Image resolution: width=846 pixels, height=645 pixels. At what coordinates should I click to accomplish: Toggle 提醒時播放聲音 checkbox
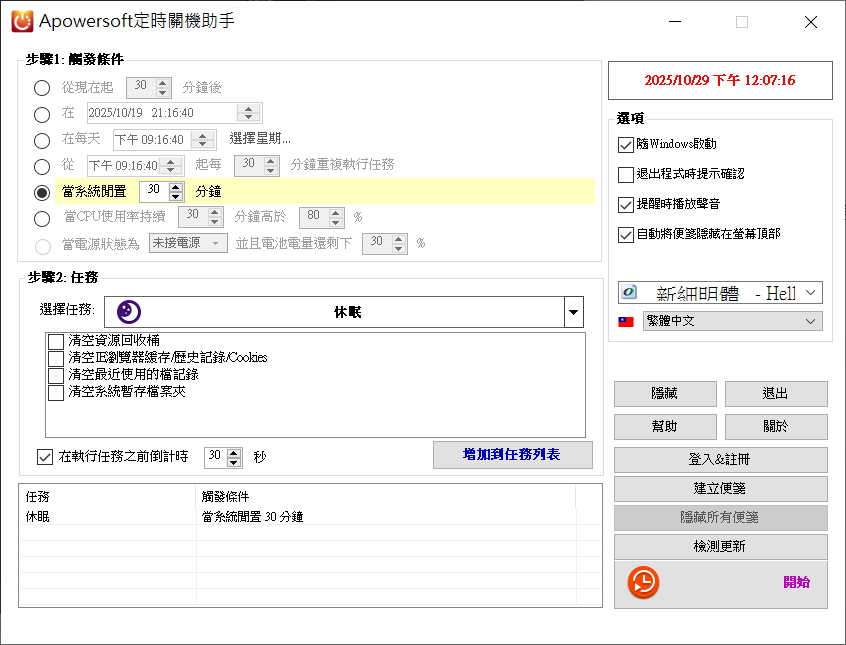click(x=625, y=205)
